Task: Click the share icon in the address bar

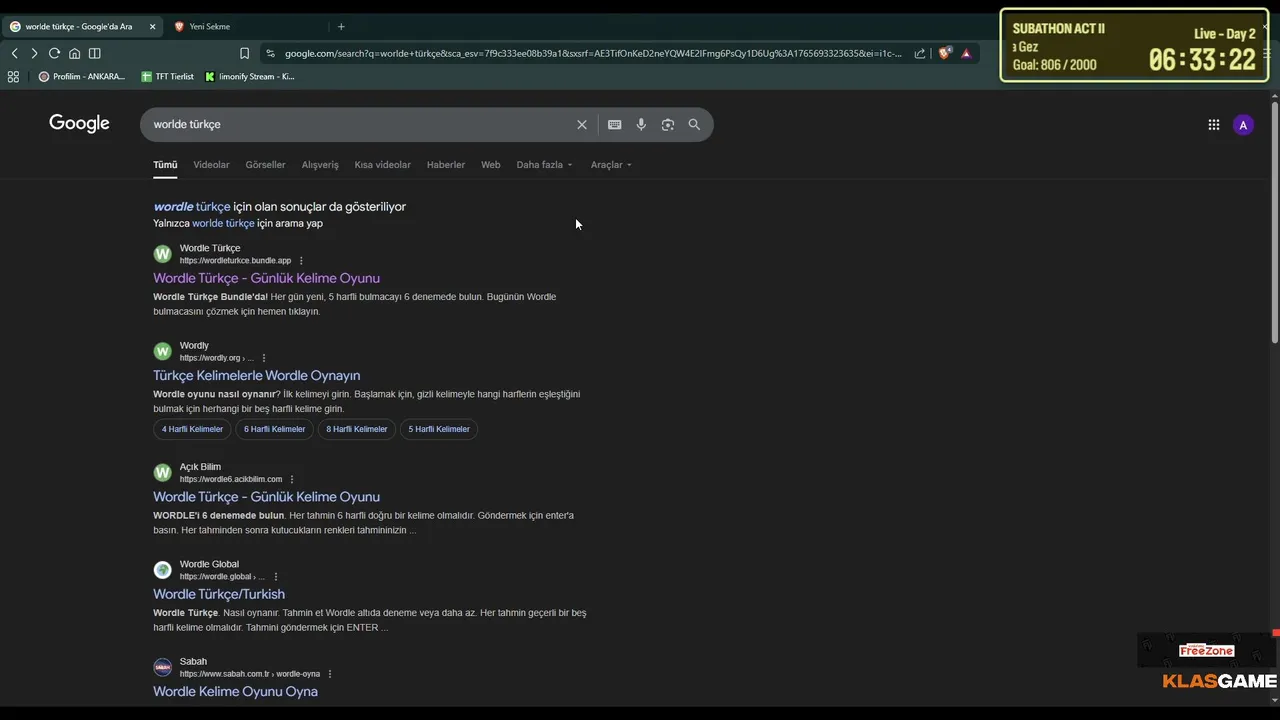Action: (x=920, y=53)
